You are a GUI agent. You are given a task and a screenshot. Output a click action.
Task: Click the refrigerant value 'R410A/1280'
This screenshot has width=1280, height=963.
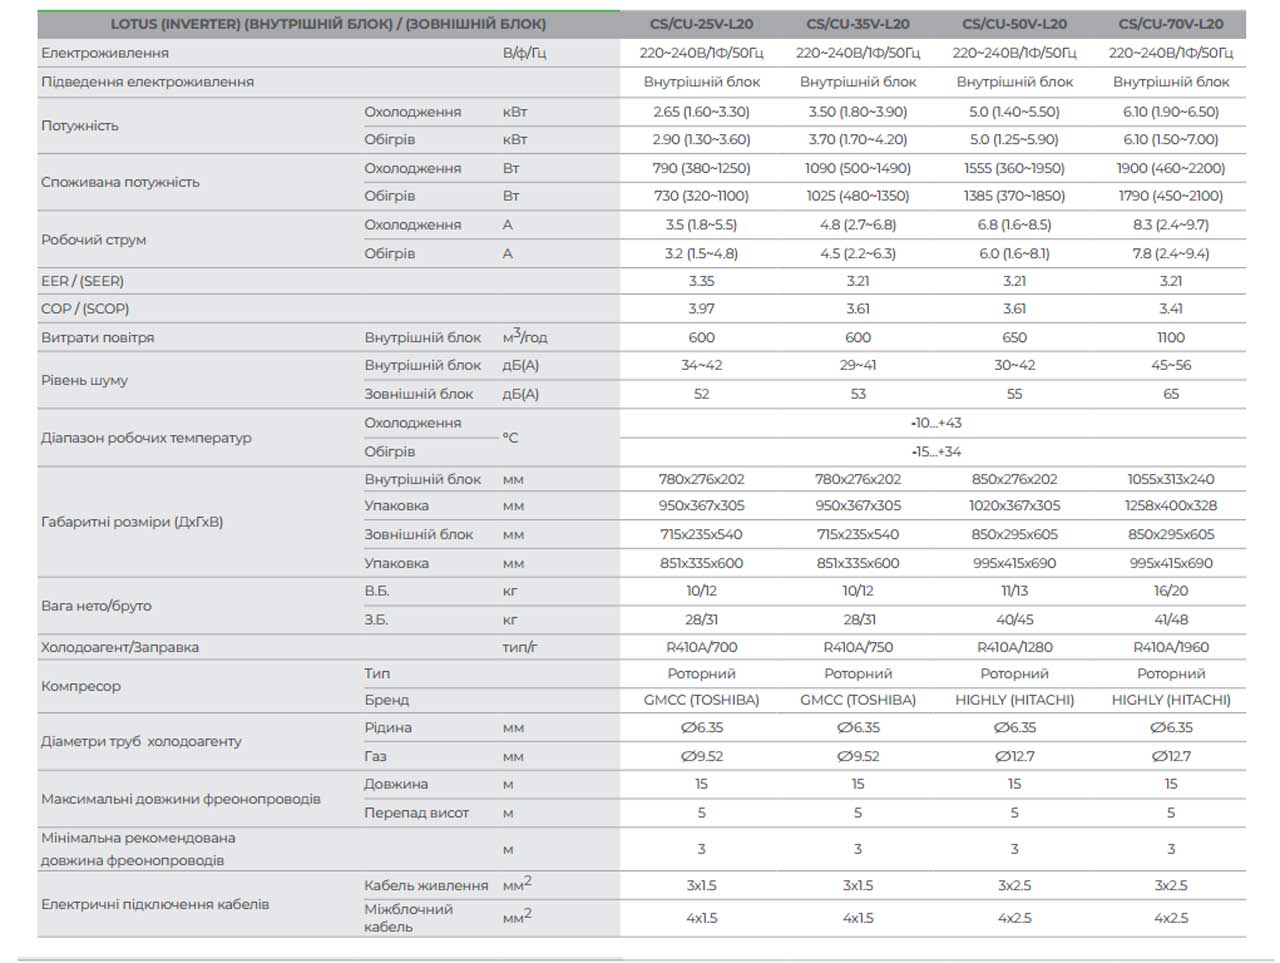1014,647
